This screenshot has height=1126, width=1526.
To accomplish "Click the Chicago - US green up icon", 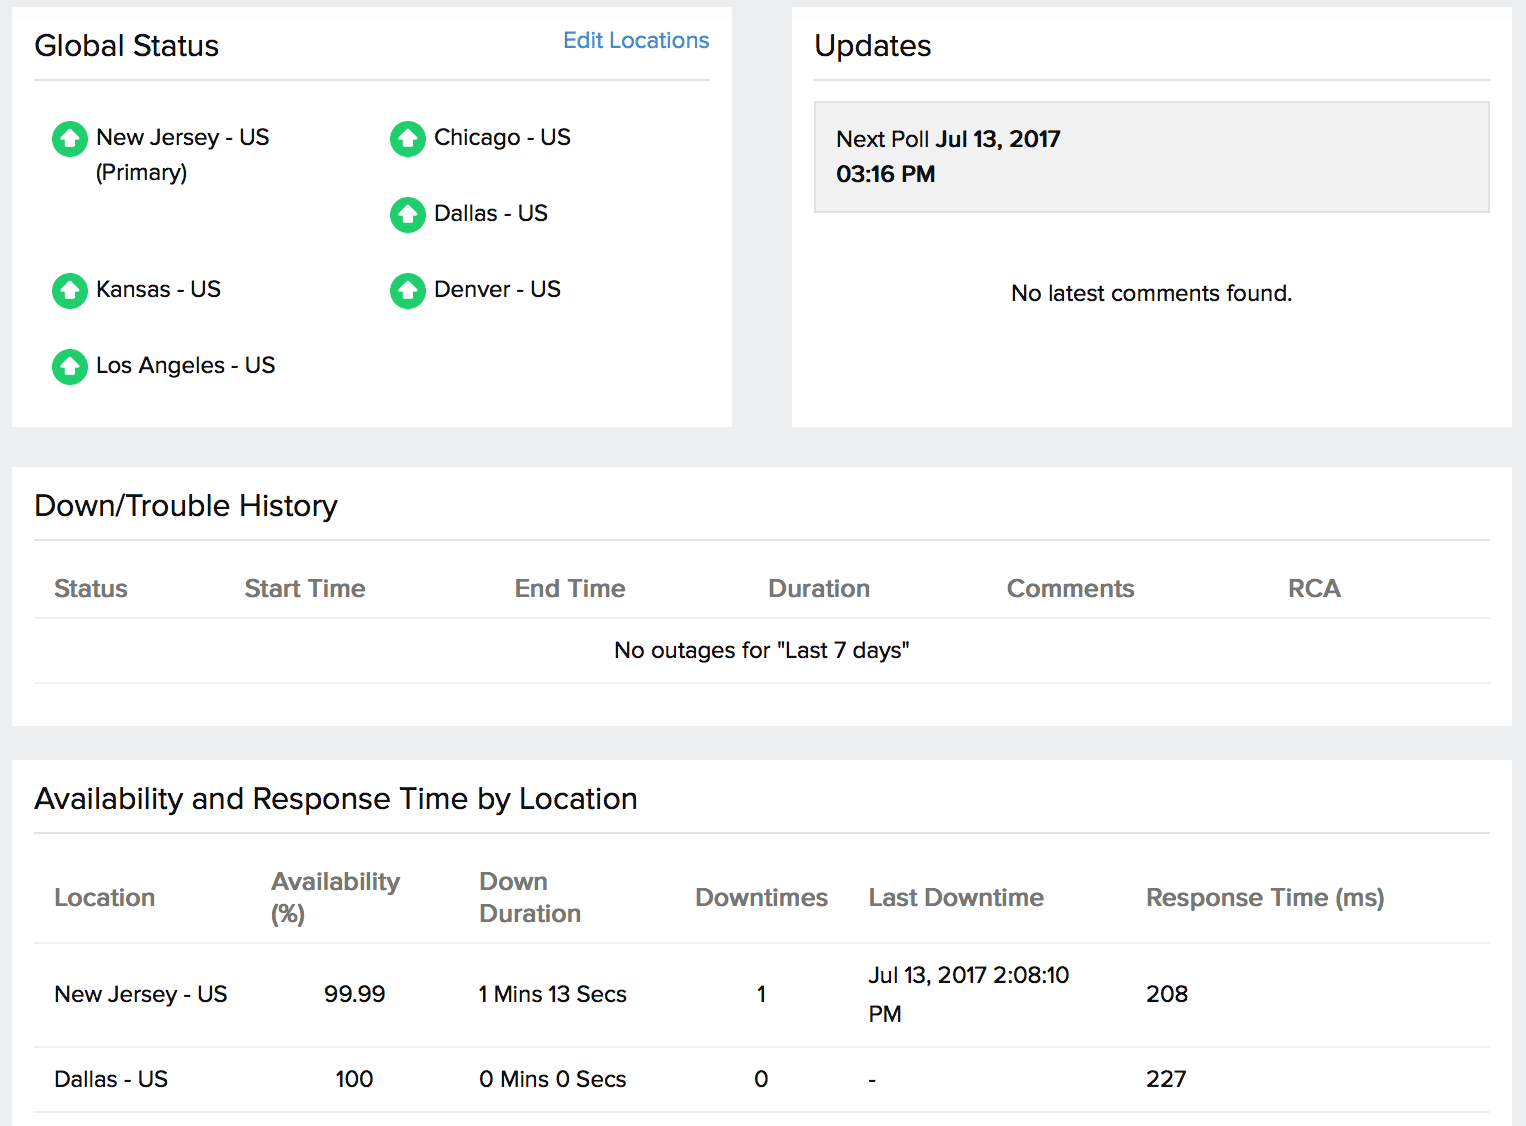I will 408,139.
